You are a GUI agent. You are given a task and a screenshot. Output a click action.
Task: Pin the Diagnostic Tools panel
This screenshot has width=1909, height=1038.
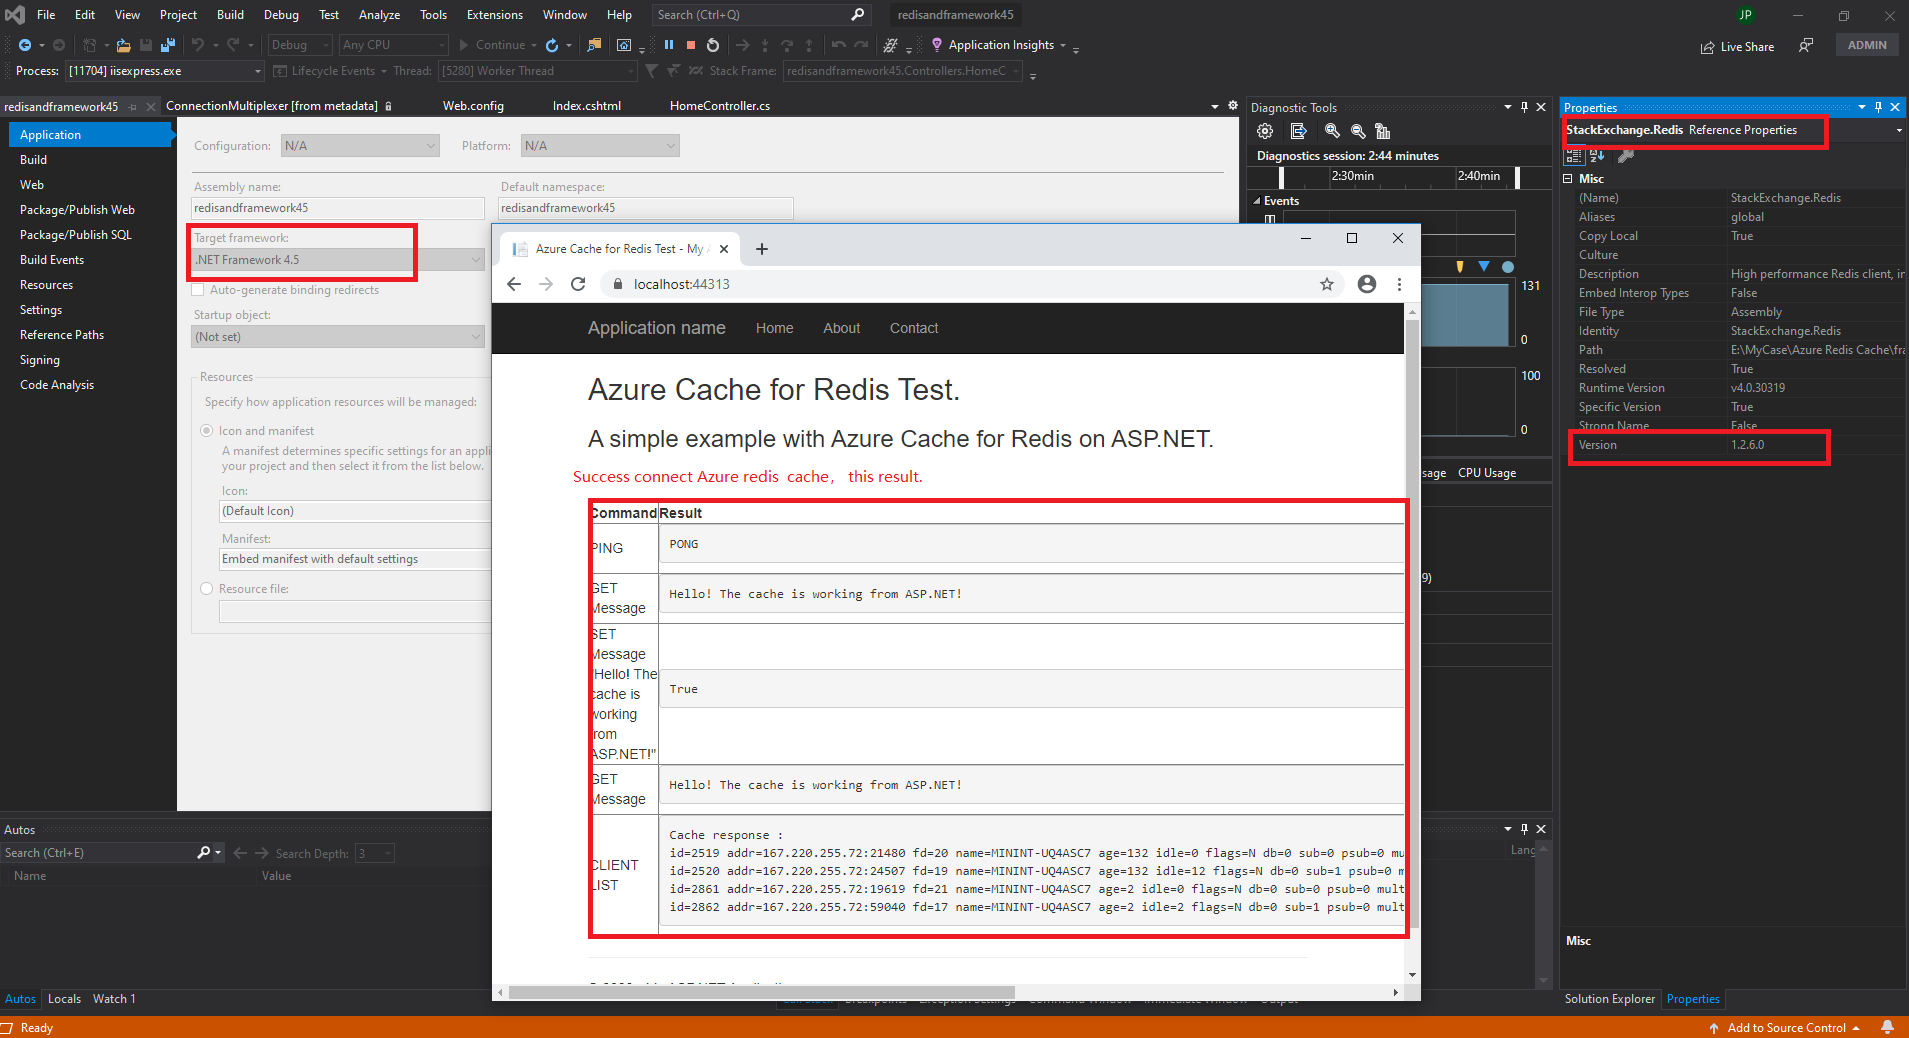pos(1524,107)
